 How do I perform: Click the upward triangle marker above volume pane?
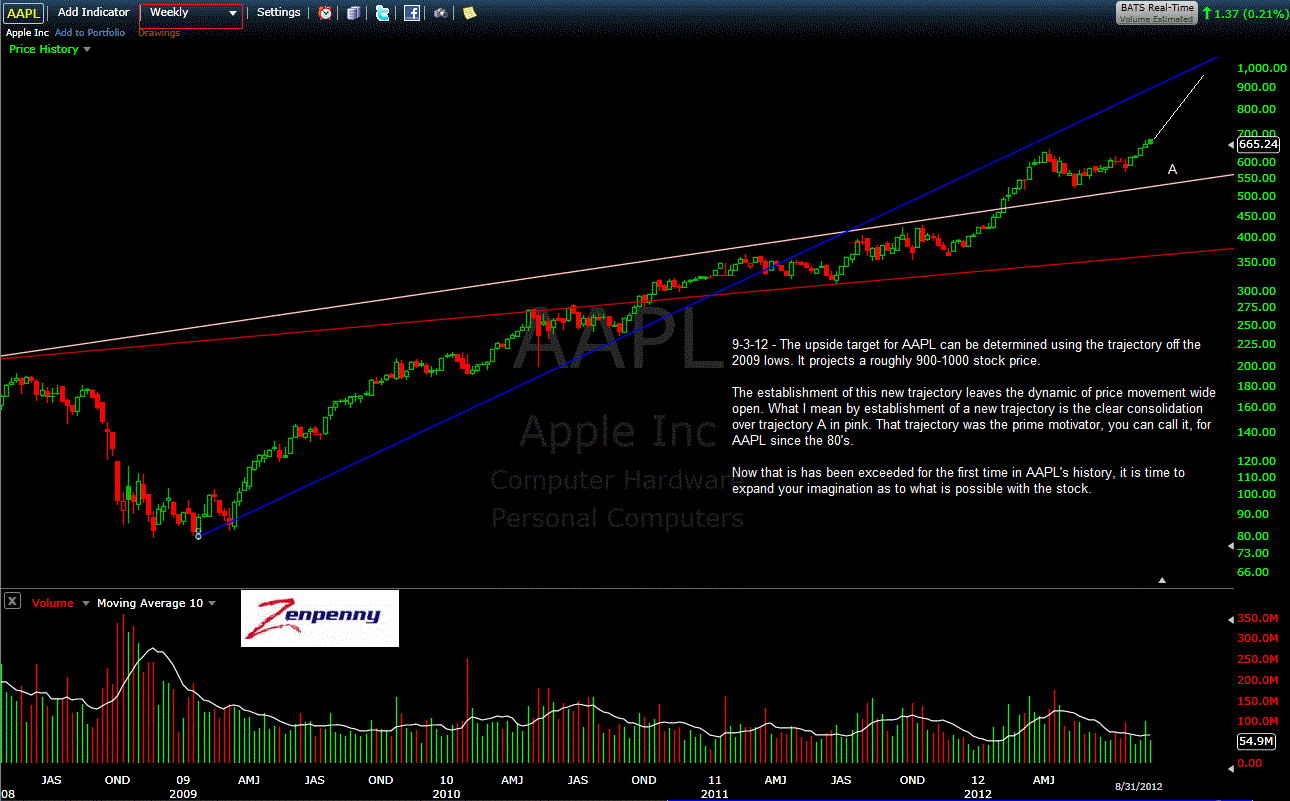coord(1162,580)
